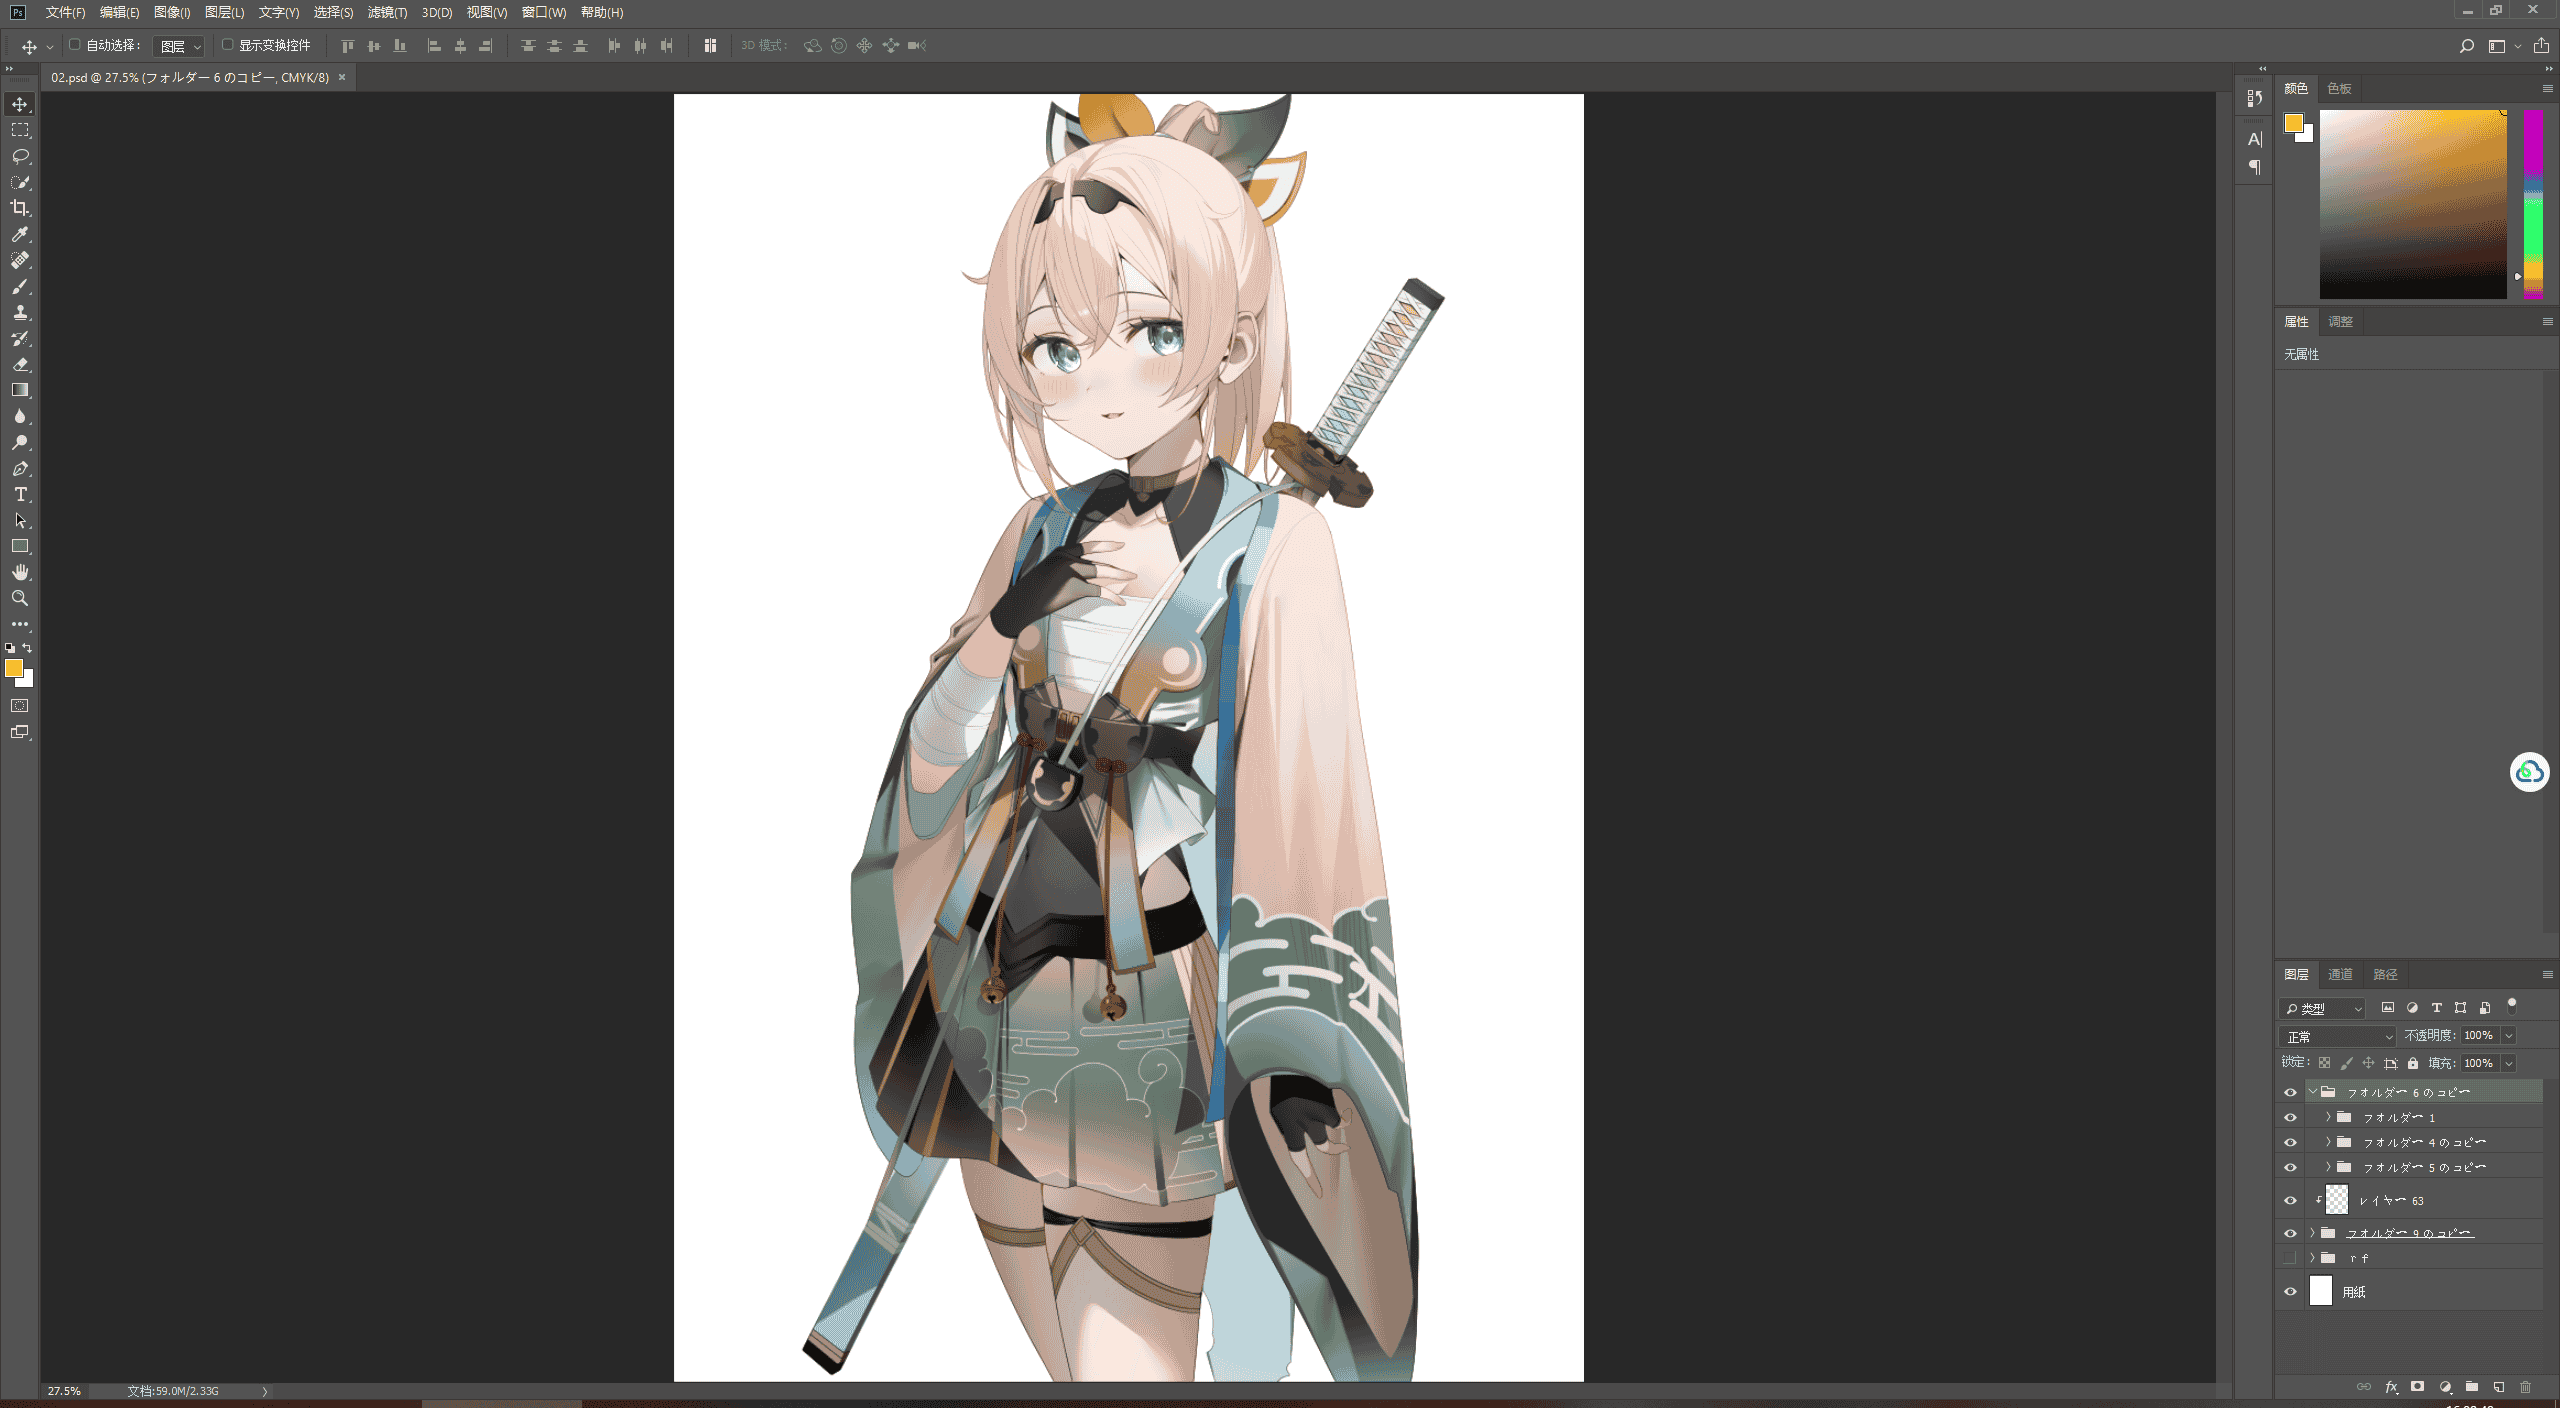This screenshot has height=1408, width=2560.
Task: Open the 不透明度 opacity dropdown arrow
Action: pos(2509,1036)
